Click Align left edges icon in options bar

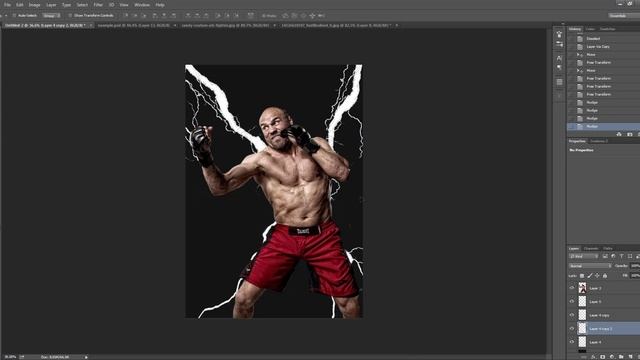click(x=155, y=16)
